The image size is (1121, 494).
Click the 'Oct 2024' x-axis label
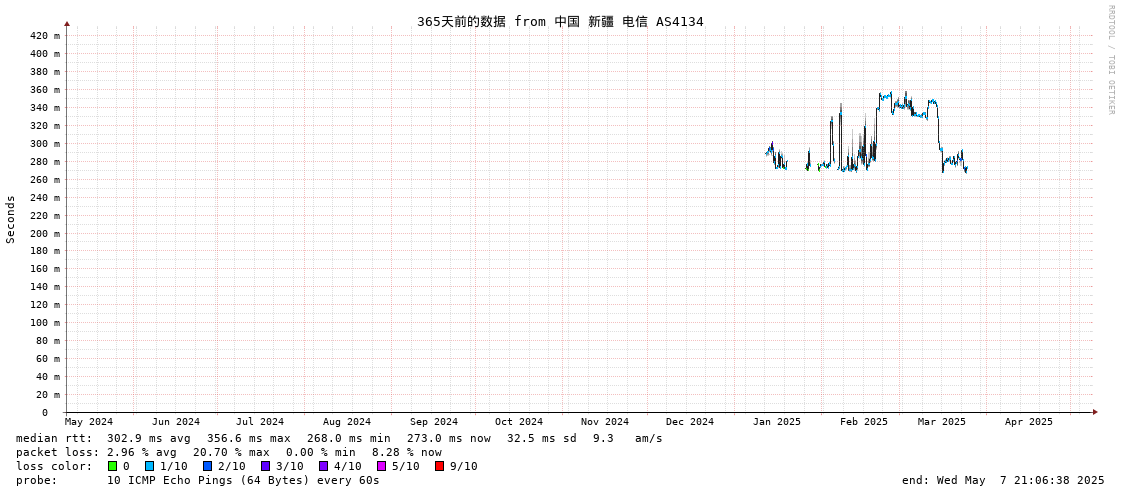519,422
